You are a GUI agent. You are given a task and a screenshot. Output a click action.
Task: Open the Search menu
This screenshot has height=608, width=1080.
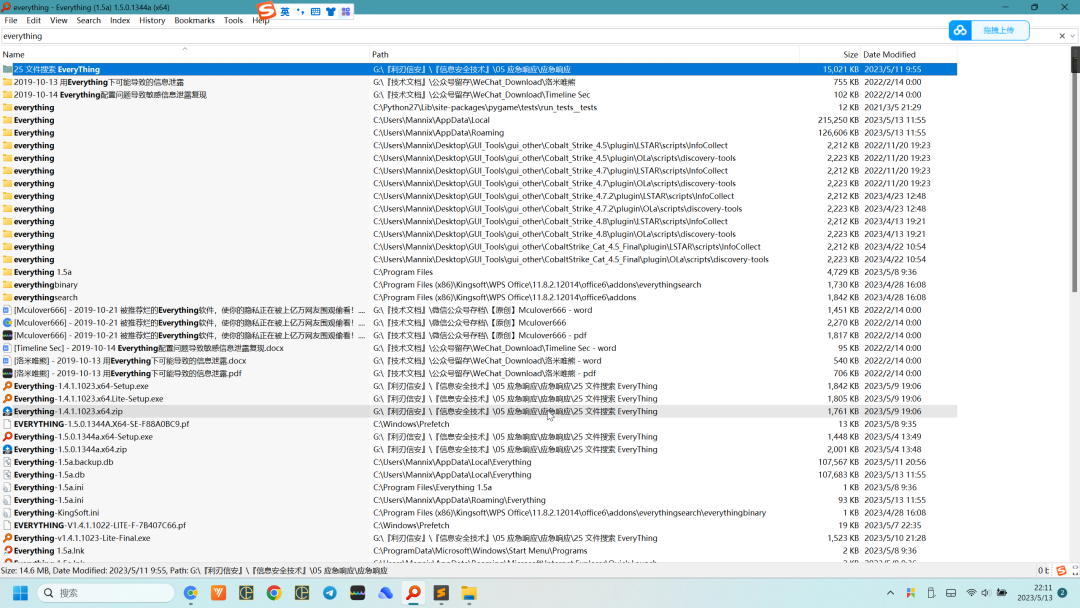coord(88,20)
